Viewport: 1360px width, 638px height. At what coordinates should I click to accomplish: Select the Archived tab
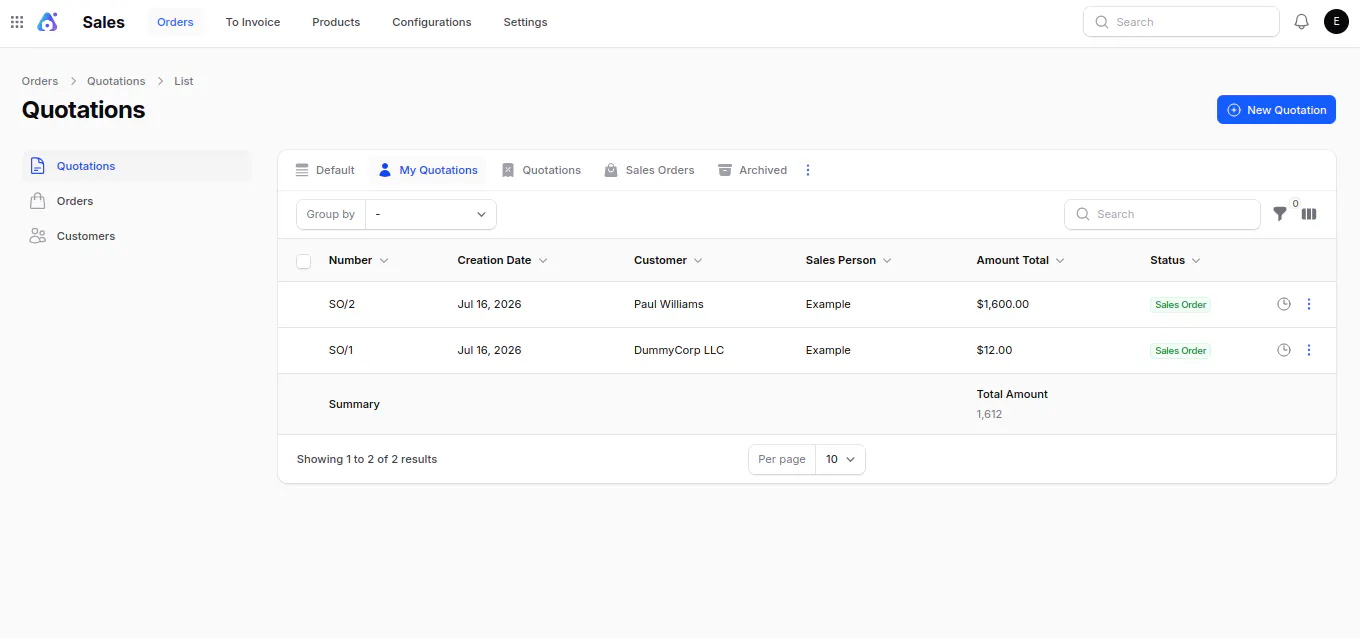coord(752,170)
